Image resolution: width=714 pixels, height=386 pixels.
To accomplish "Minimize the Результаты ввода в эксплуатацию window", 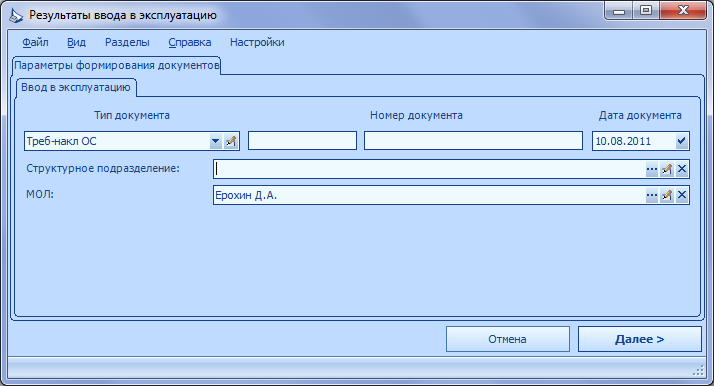I will click(619, 11).
